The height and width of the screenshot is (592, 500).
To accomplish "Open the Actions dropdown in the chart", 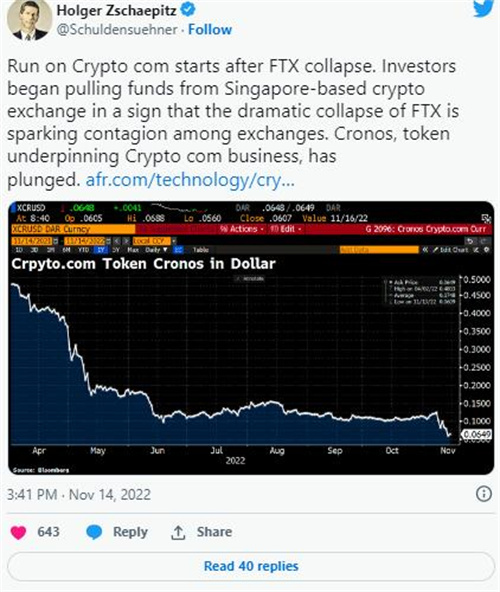I will click(x=242, y=229).
